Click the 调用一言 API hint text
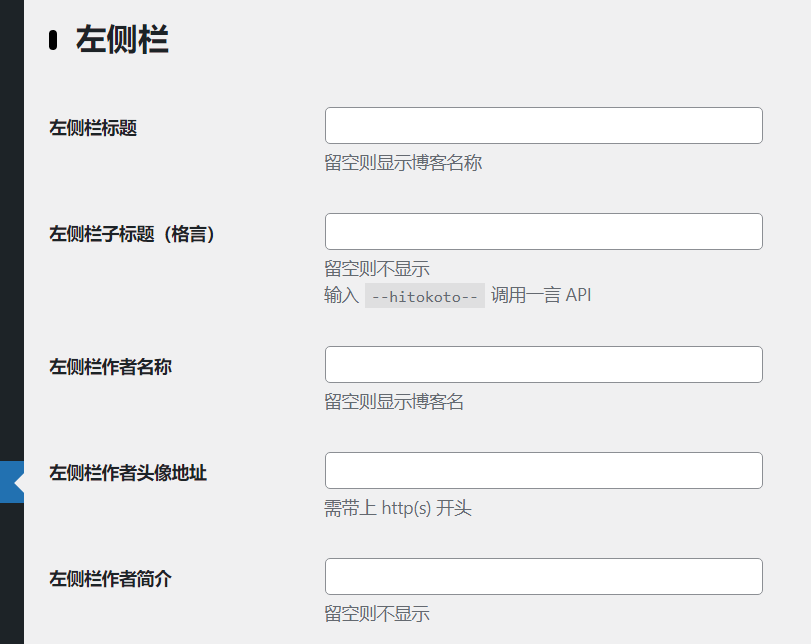Viewport: 811px width, 644px height. click(x=541, y=295)
